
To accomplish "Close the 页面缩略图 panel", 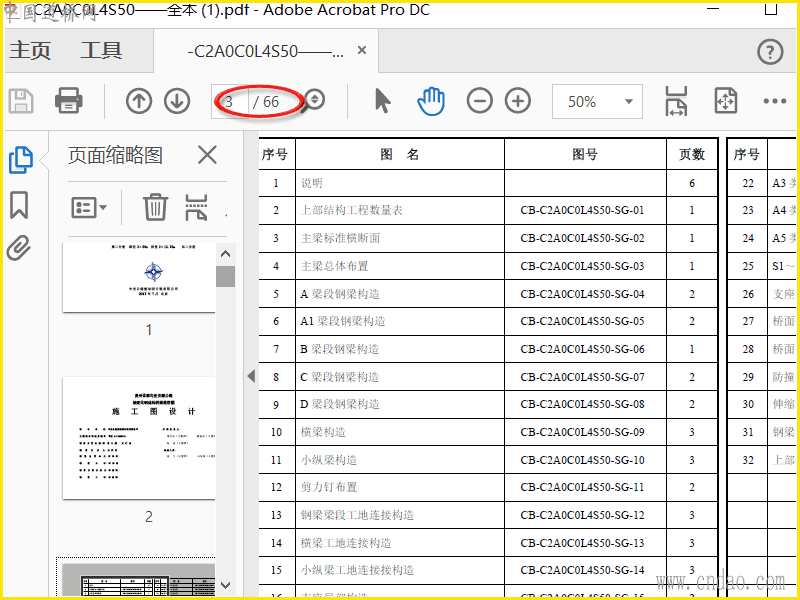I will (207, 155).
